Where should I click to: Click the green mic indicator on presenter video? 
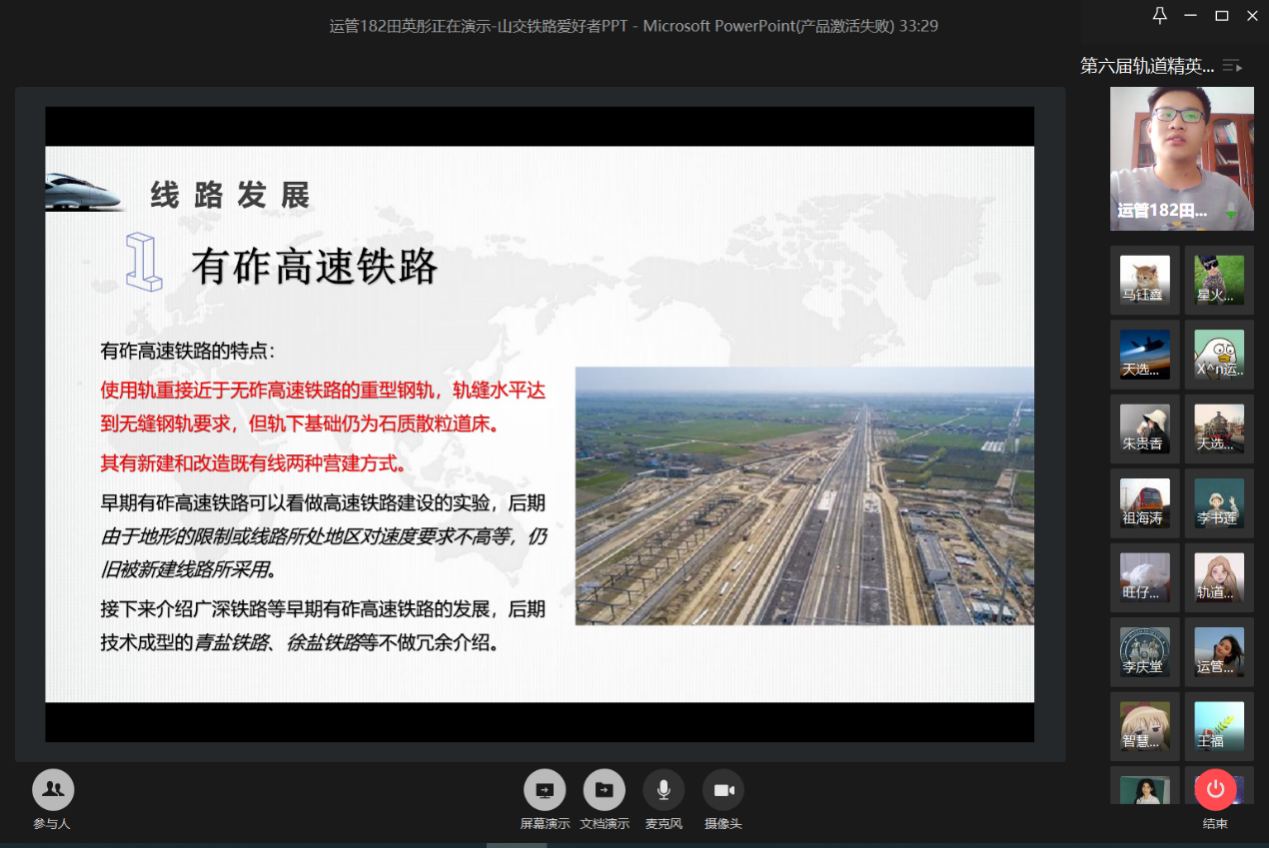(x=1232, y=213)
